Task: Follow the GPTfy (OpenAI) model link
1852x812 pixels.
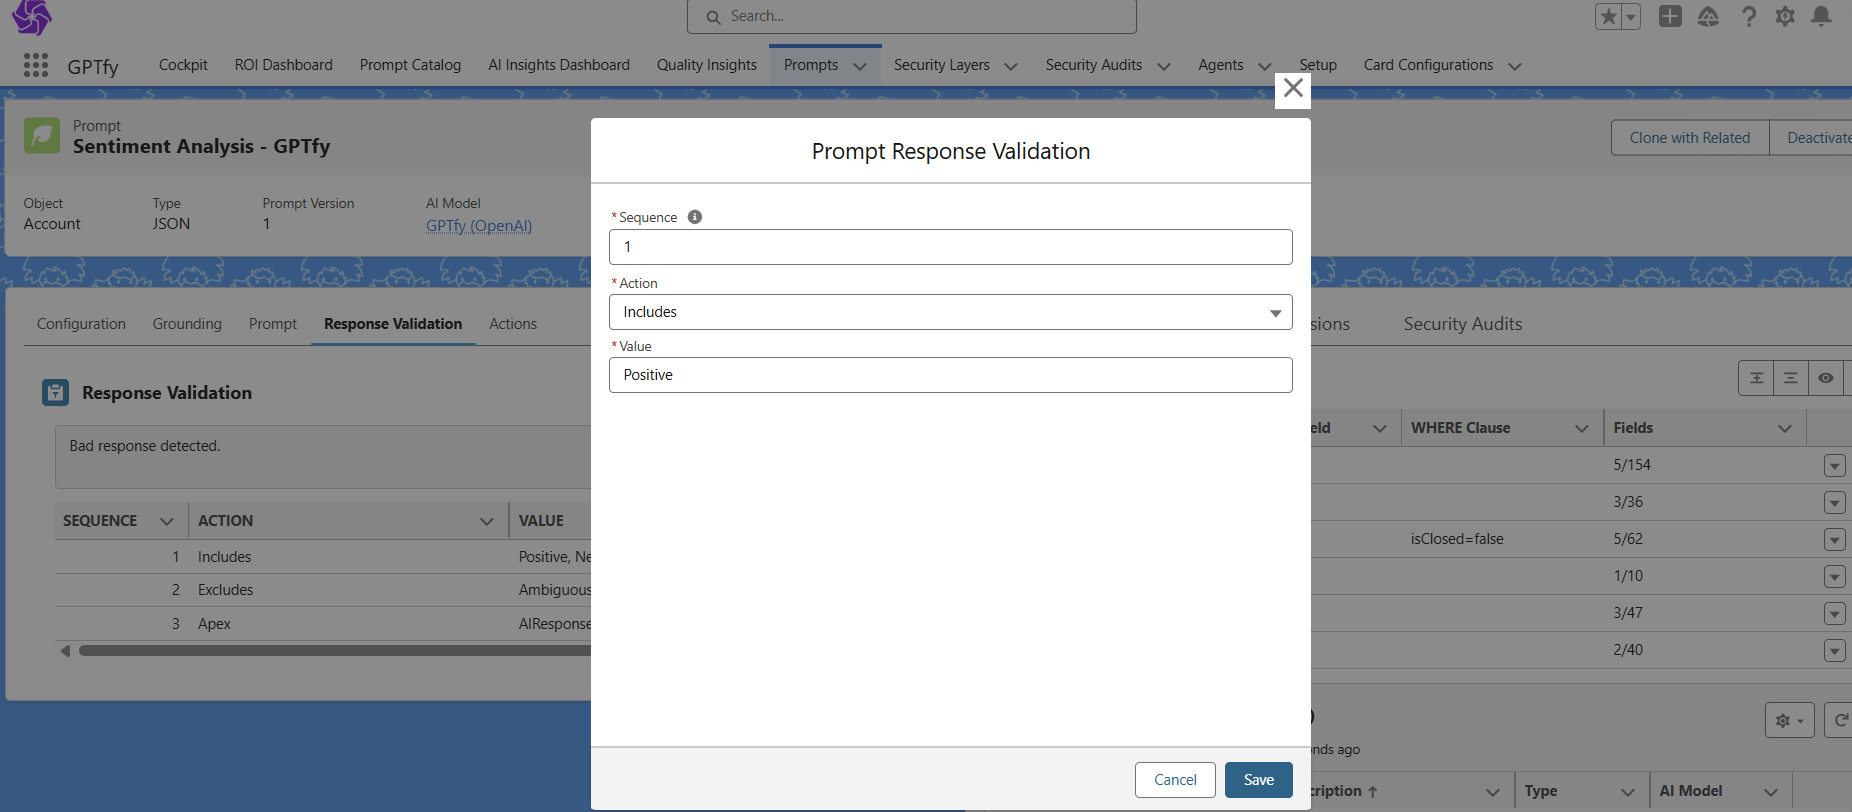Action: coord(479,226)
